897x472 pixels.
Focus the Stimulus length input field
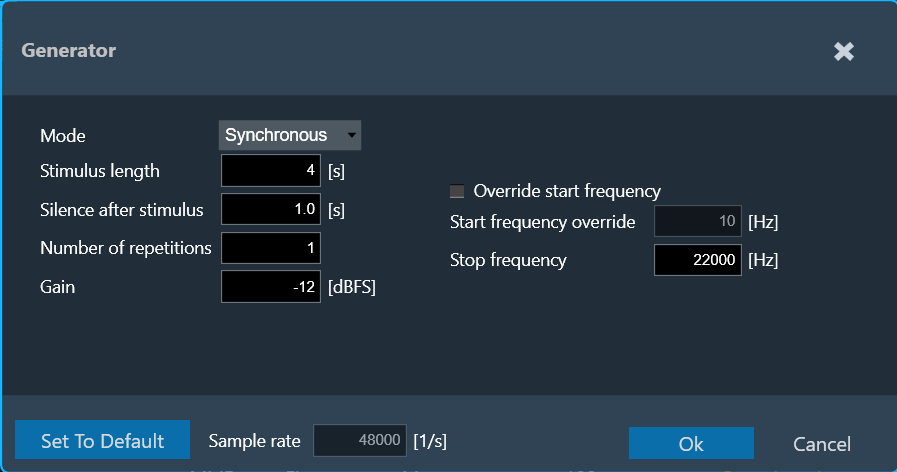271,170
